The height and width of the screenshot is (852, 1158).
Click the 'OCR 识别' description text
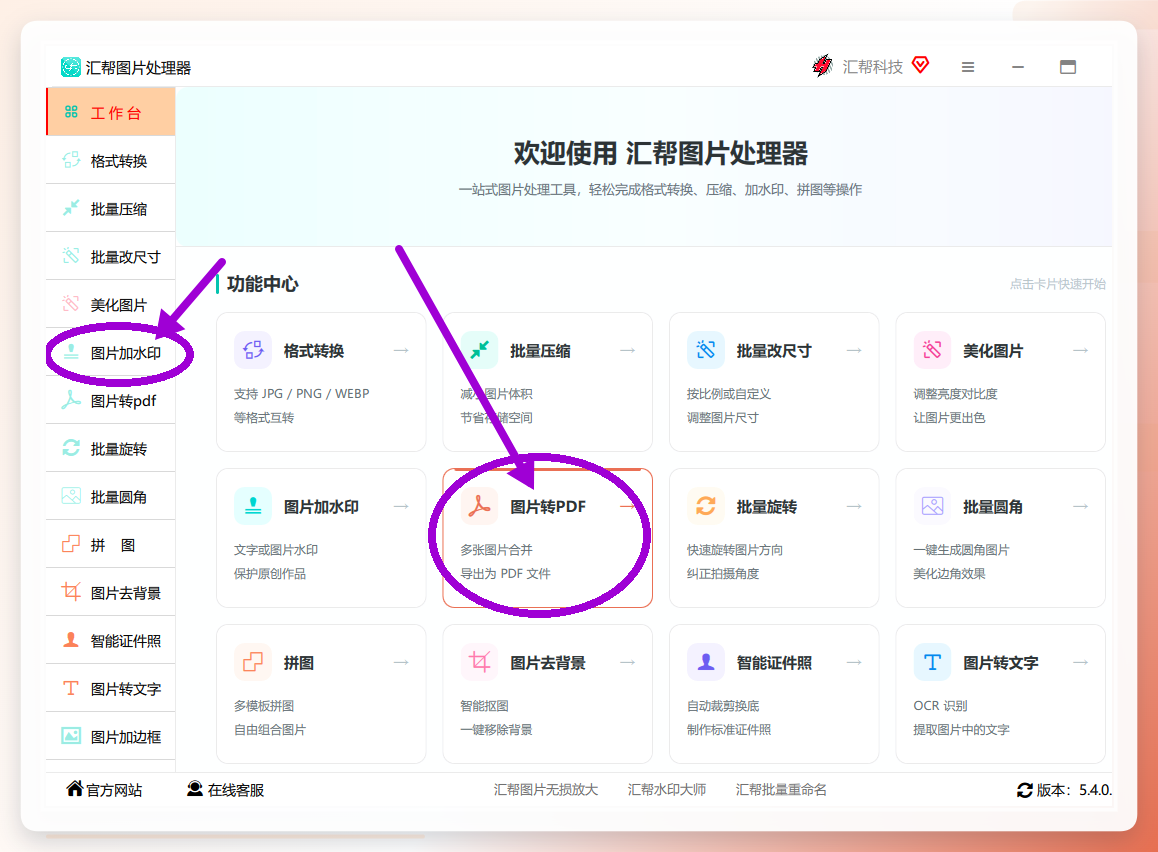(940, 706)
